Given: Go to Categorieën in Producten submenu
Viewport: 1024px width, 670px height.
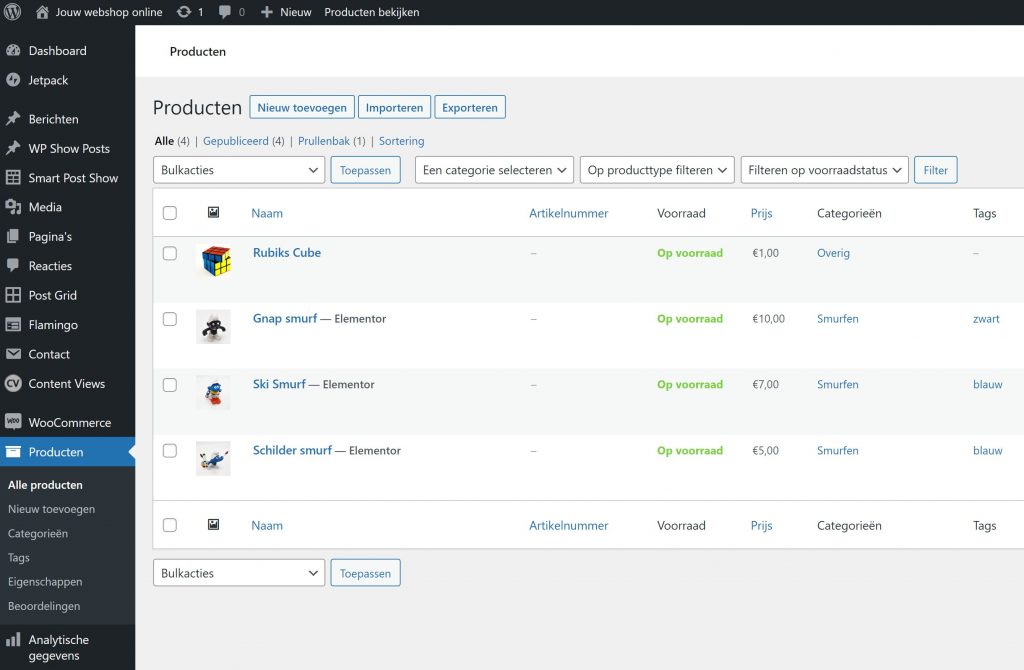Looking at the screenshot, I should [38, 534].
